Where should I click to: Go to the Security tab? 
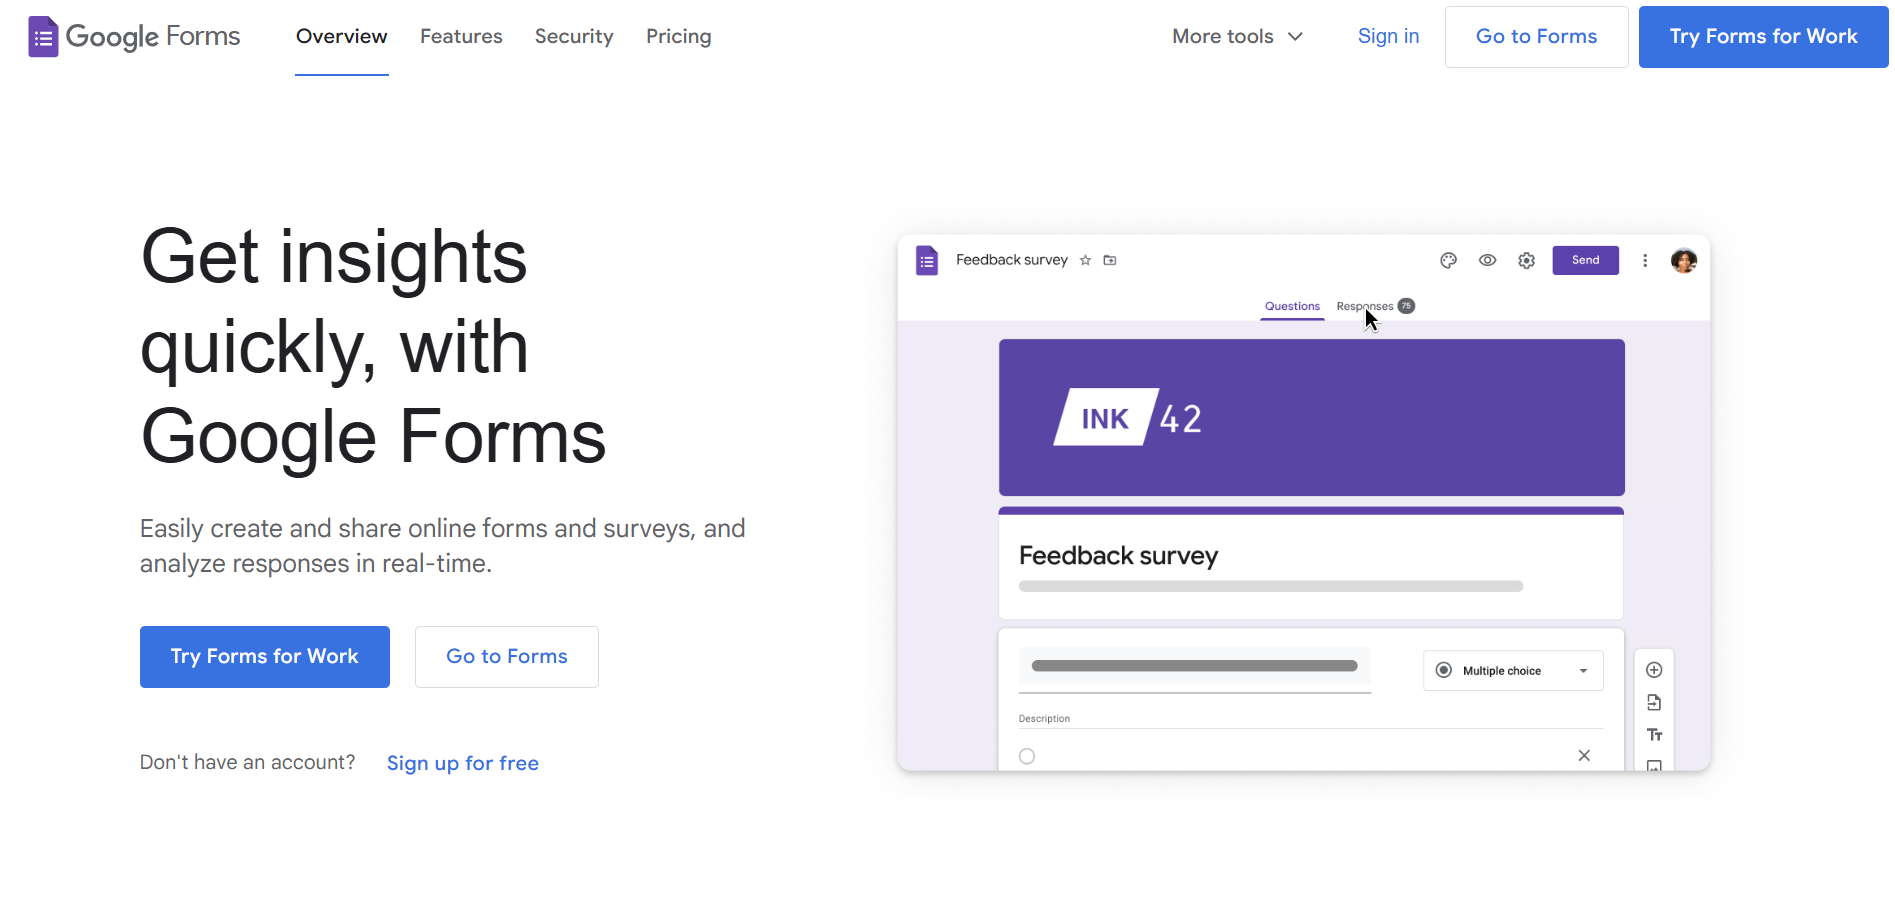click(574, 36)
